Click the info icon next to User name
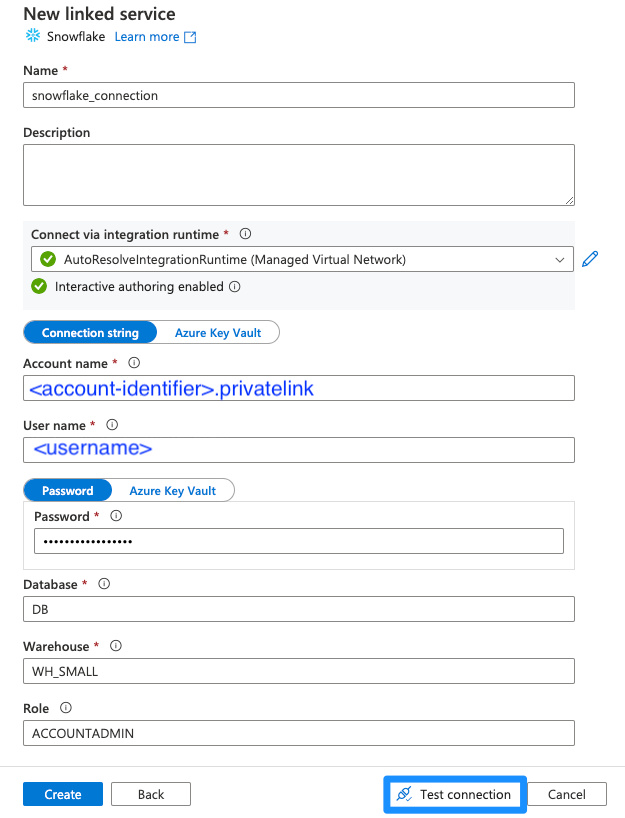The height and width of the screenshot is (818, 625). pos(111,425)
